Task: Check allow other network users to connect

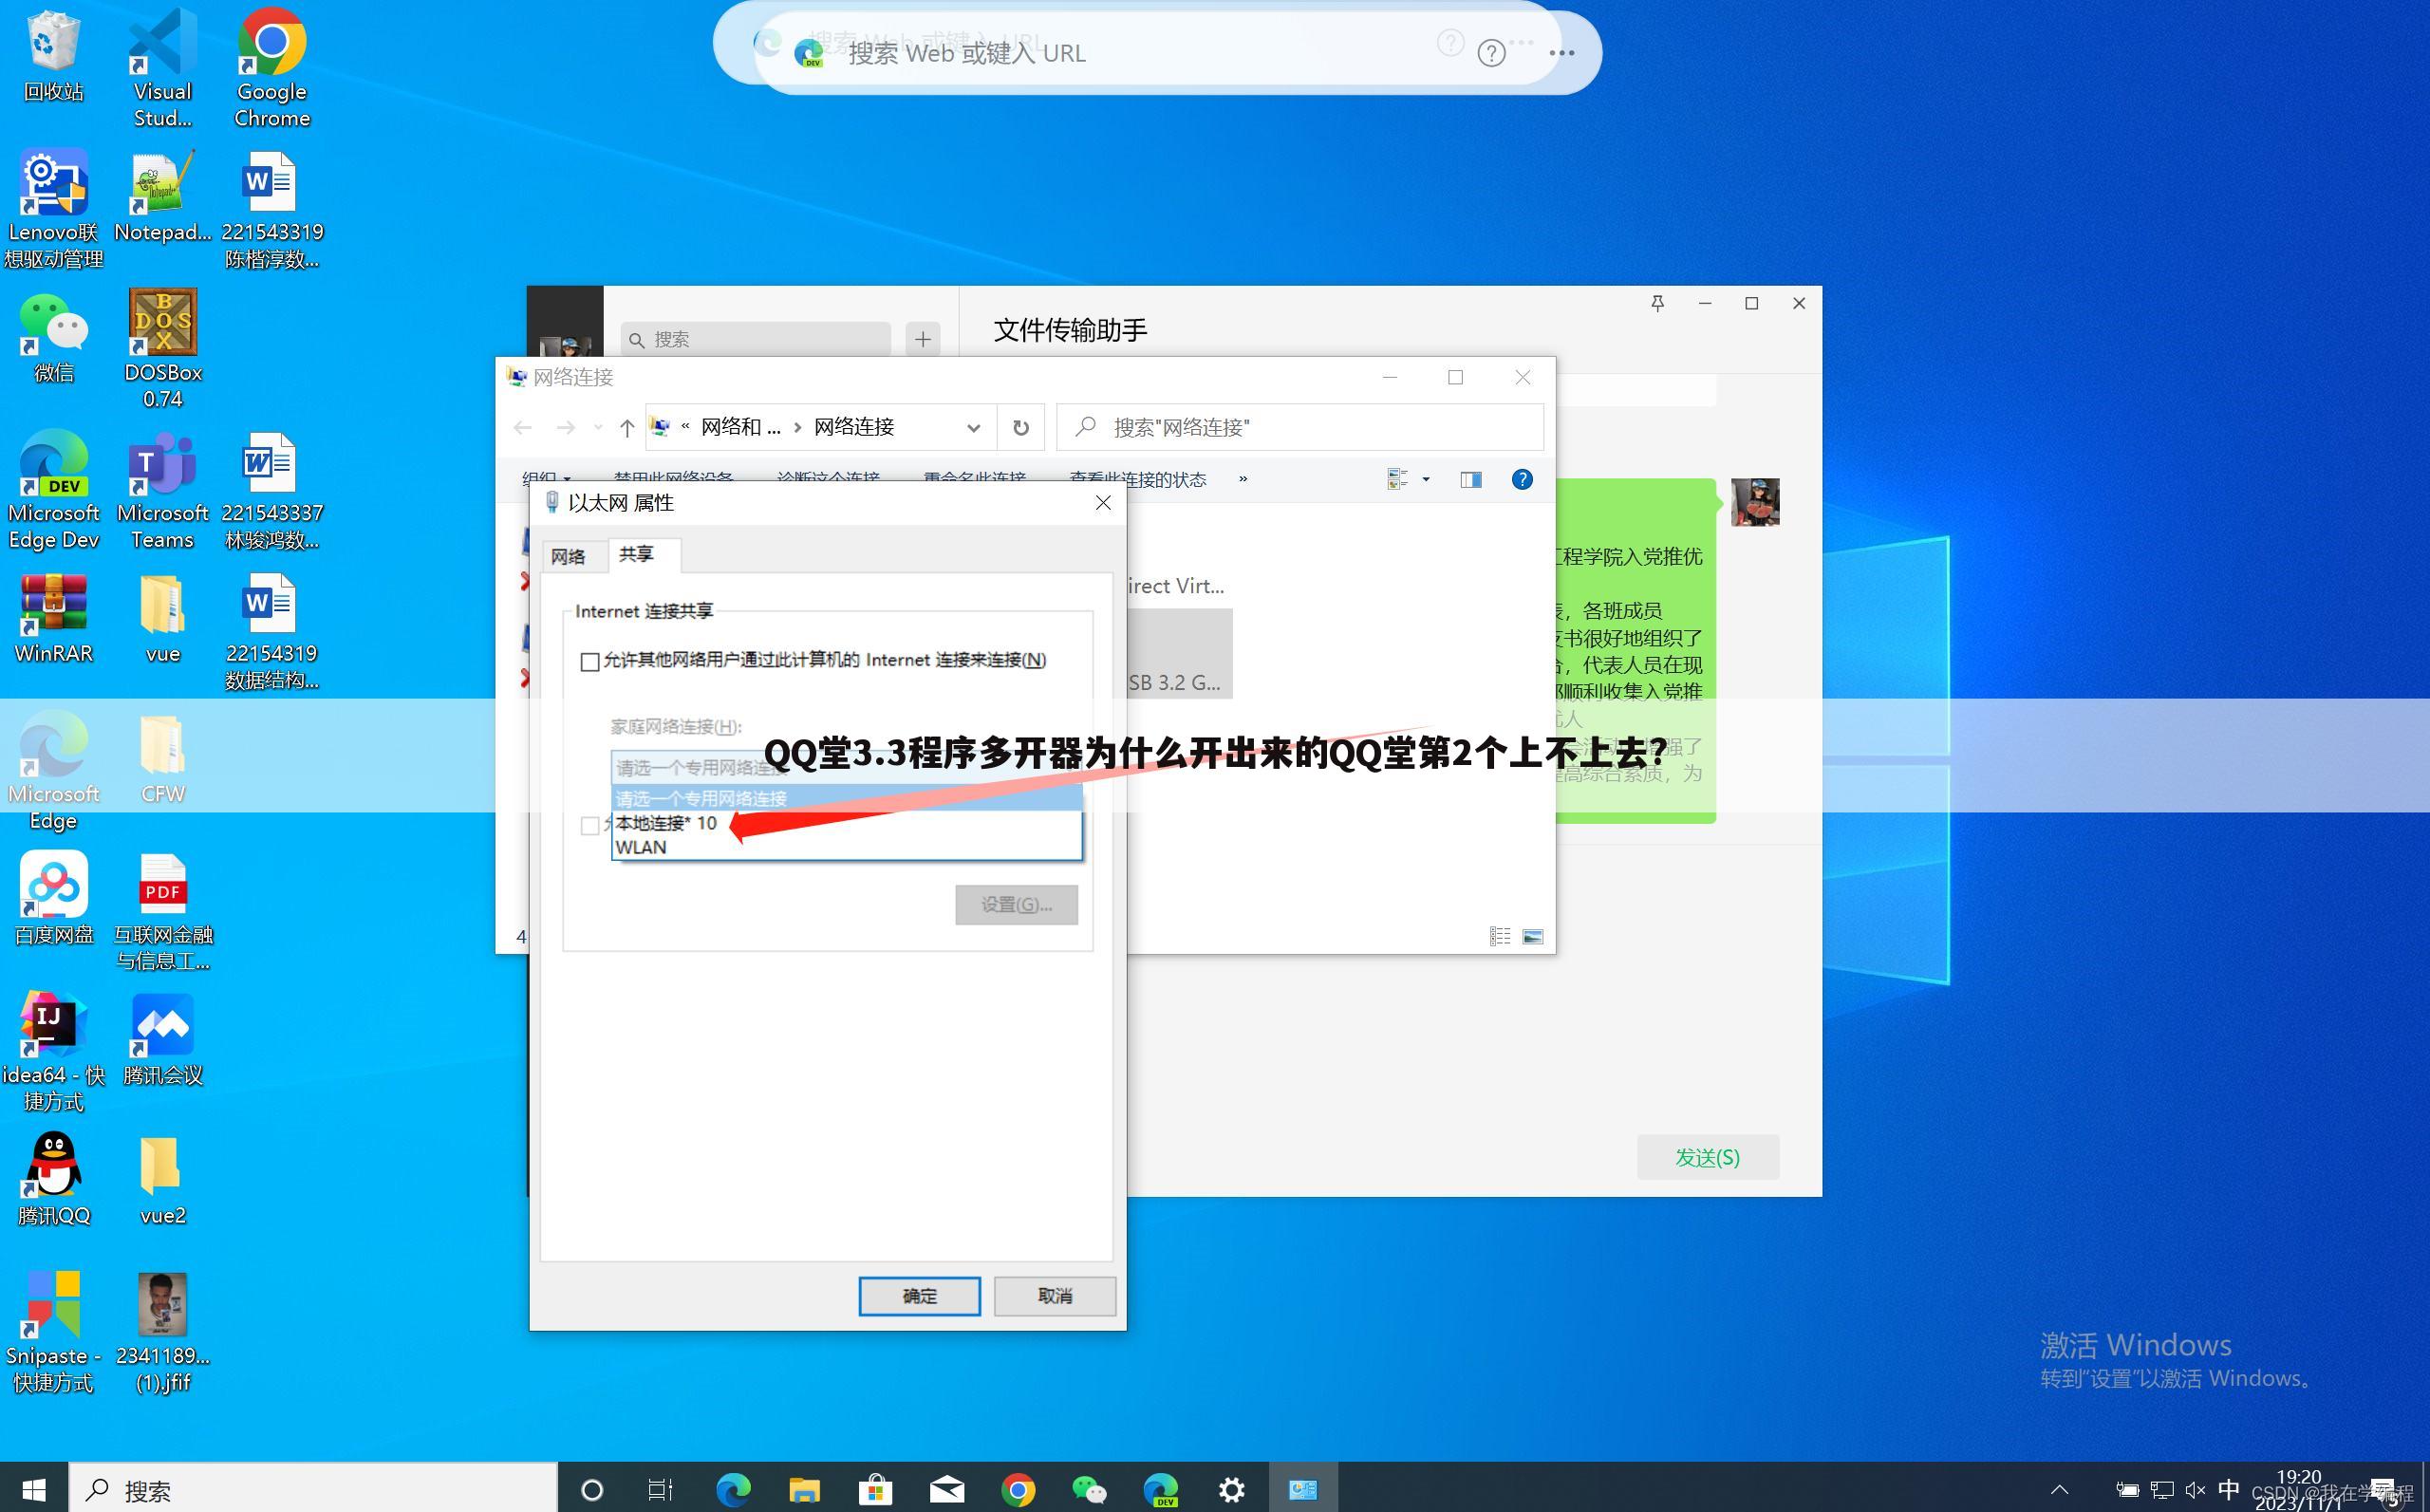Action: (590, 661)
